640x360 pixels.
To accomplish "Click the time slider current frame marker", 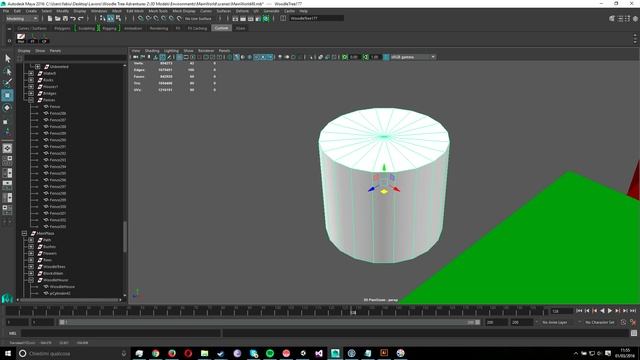I will pyautogui.click(x=353, y=312).
